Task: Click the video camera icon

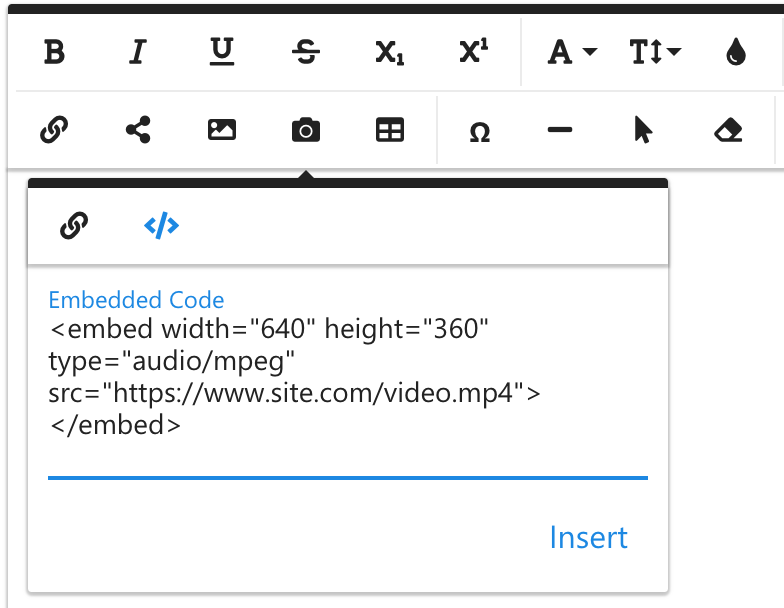Action: (306, 130)
